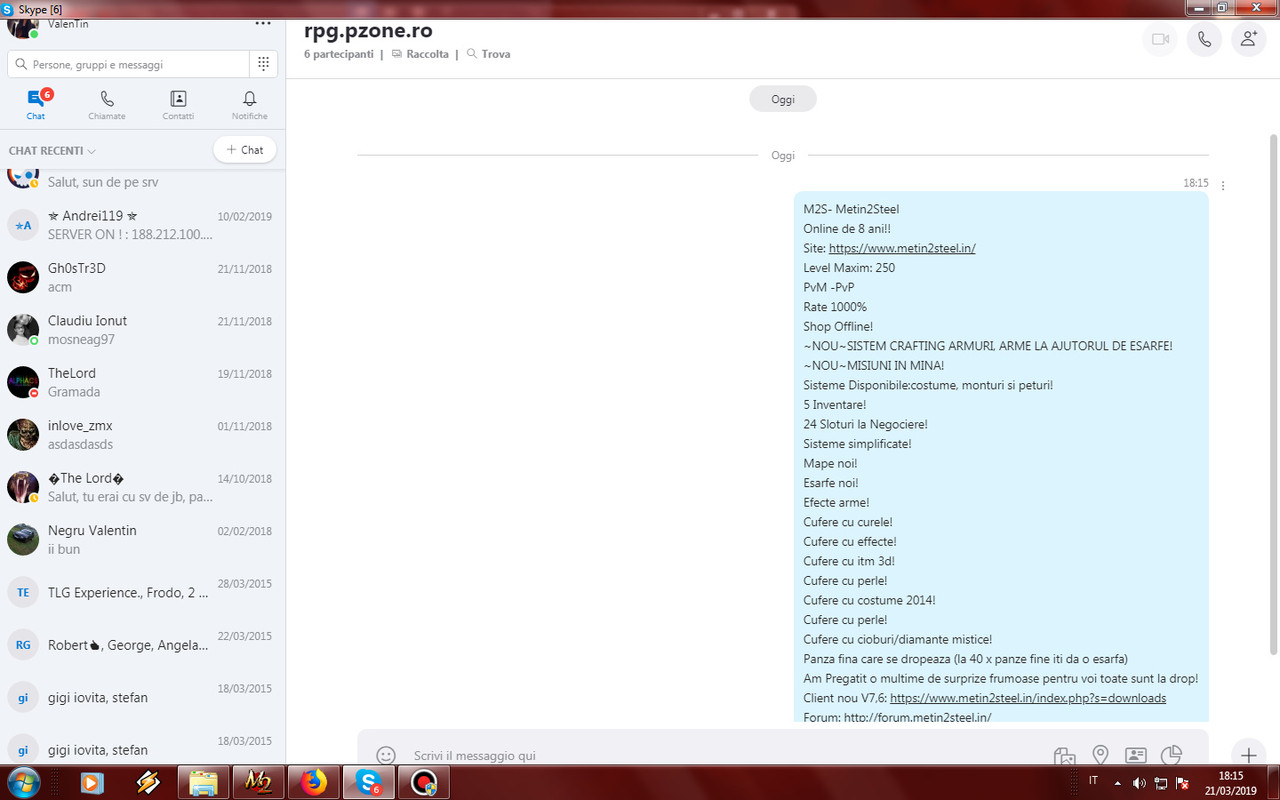Open message options next to 18:15
1280x800 pixels.
coord(1223,185)
